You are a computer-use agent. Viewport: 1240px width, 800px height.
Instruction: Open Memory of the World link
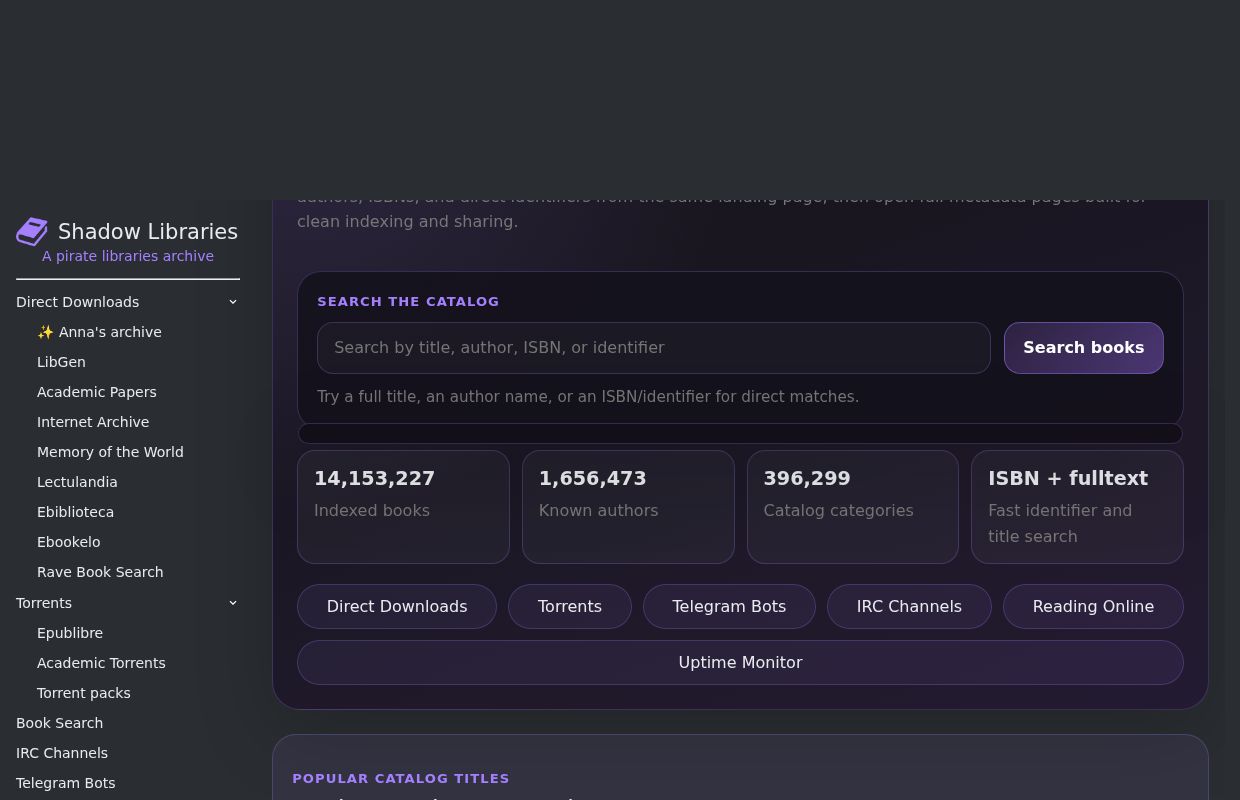110,452
